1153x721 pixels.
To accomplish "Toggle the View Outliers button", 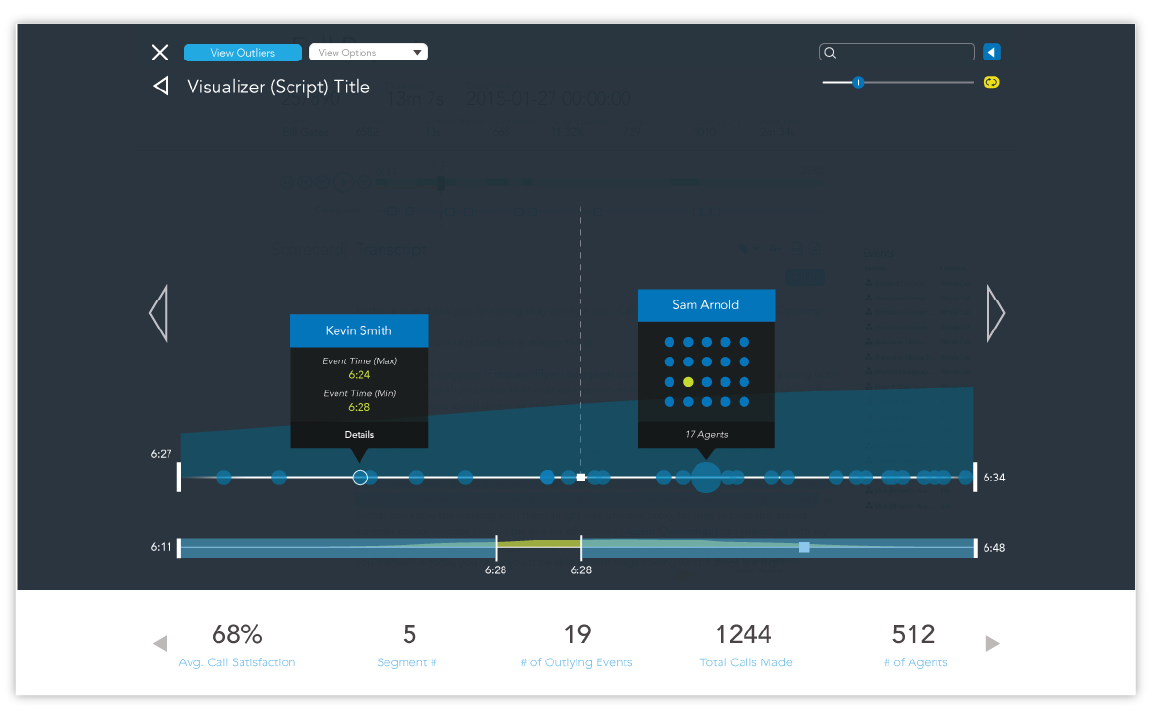I will click(242, 53).
